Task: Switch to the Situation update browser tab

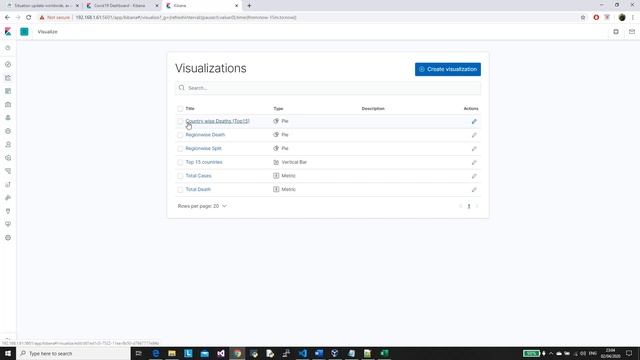Action: tap(42, 6)
